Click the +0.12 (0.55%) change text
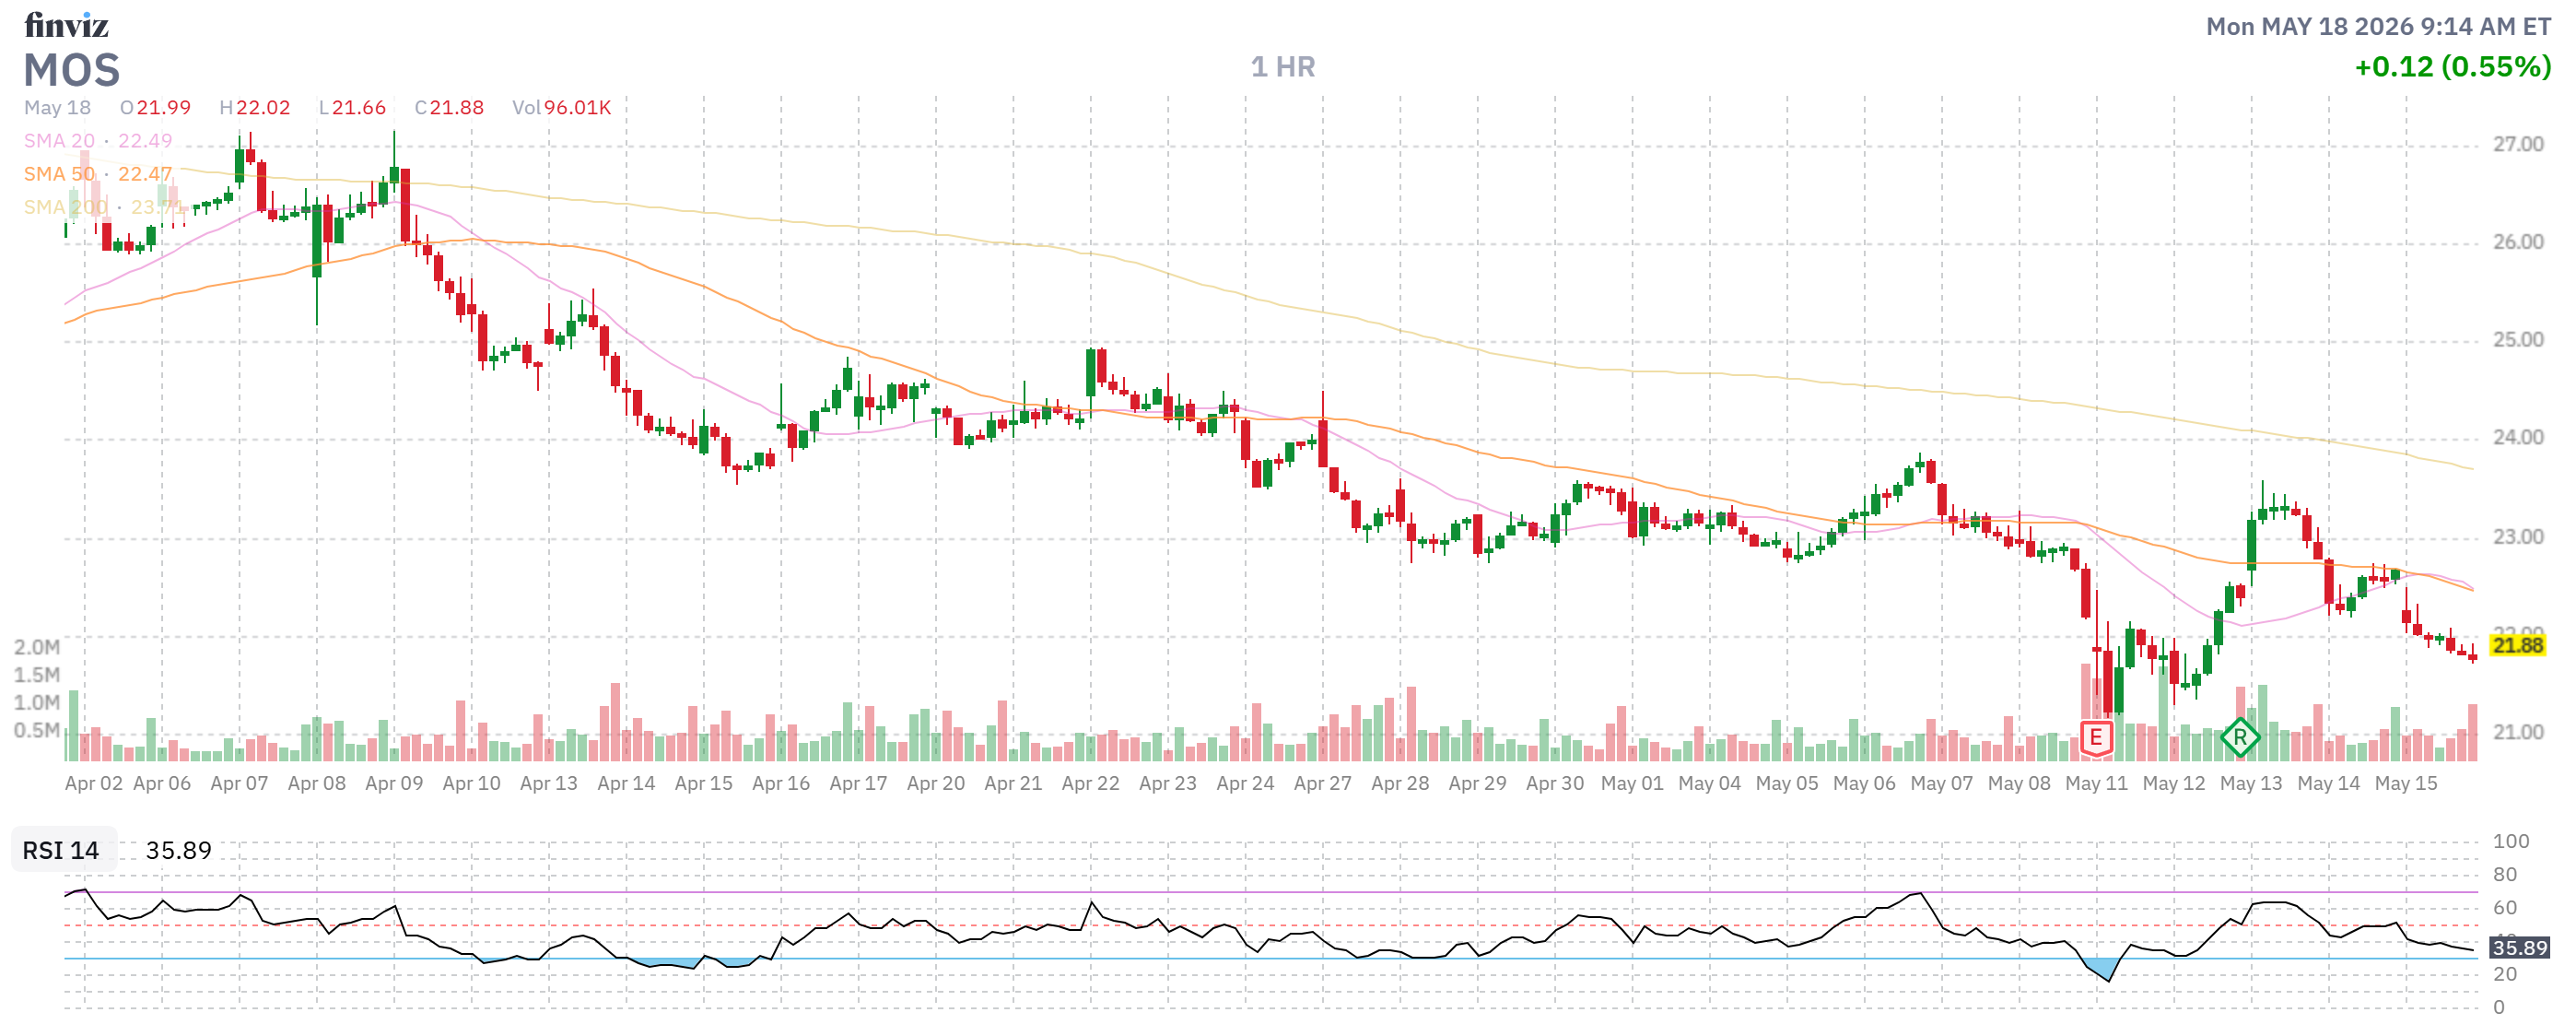This screenshot has height=1036, width=2576. pyautogui.click(x=2453, y=67)
